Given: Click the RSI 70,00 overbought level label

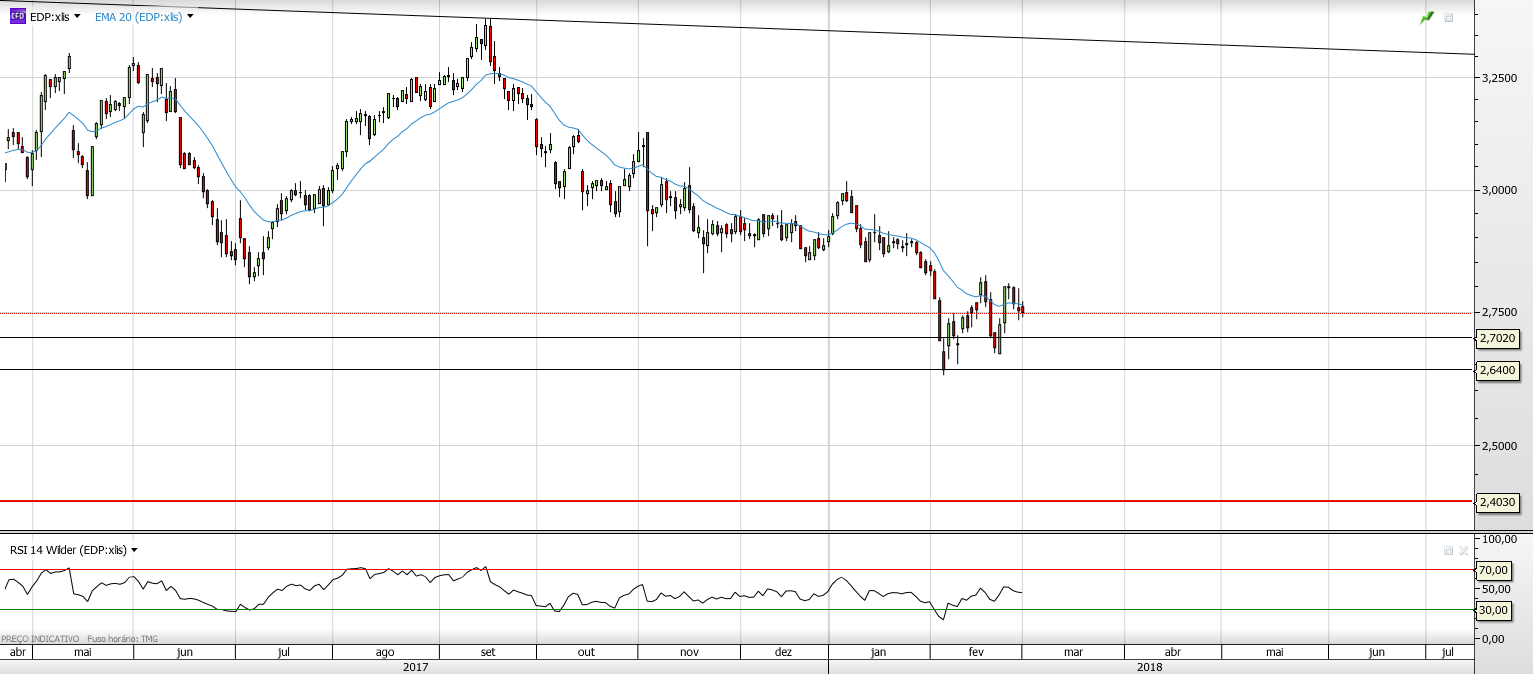Looking at the screenshot, I should (1493, 570).
